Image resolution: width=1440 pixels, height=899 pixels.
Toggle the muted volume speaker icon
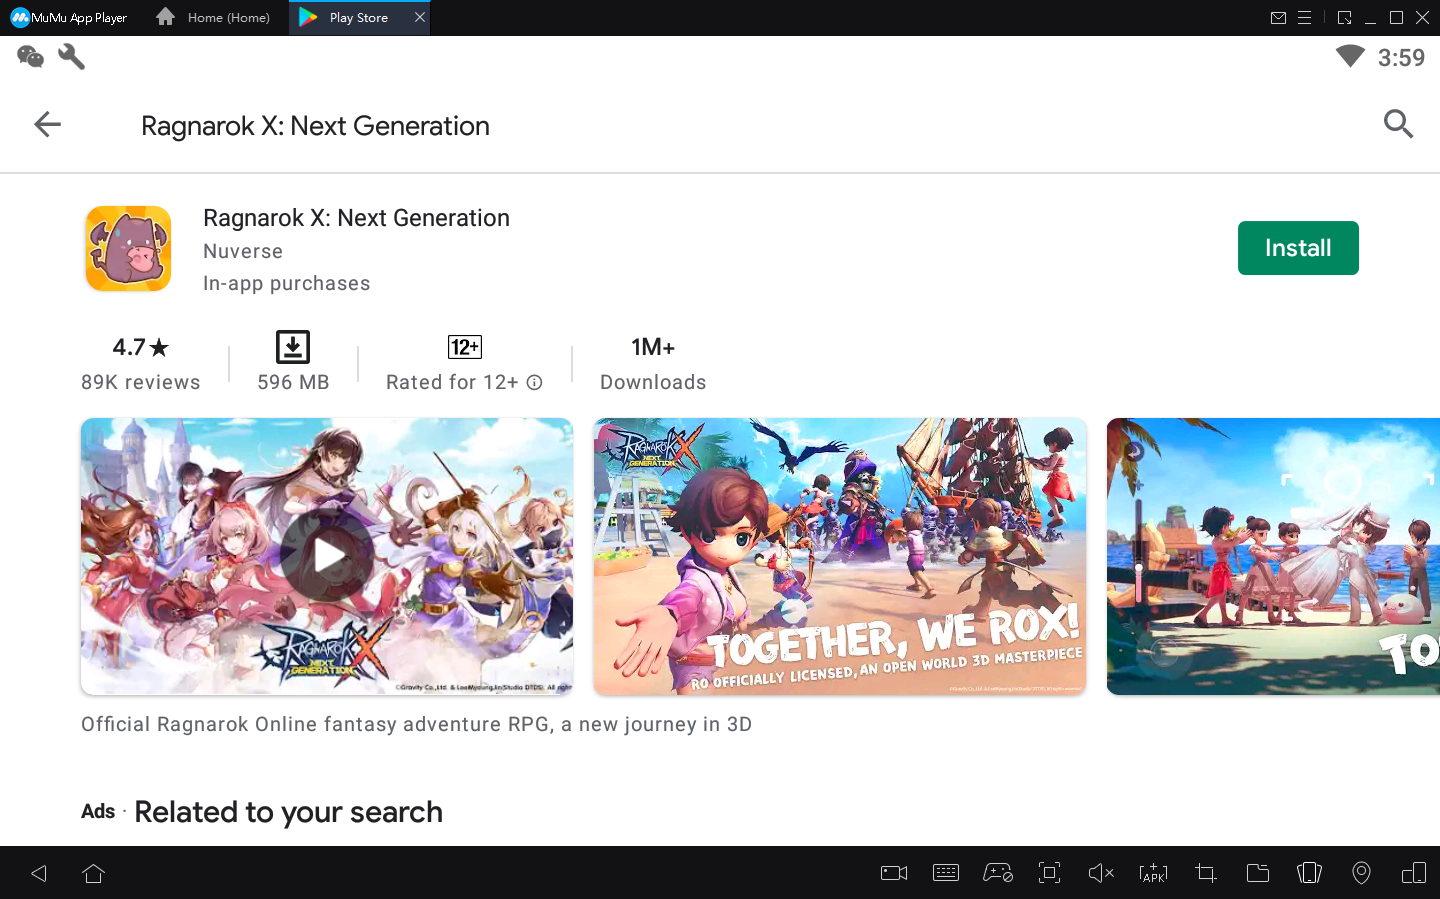click(x=1101, y=873)
